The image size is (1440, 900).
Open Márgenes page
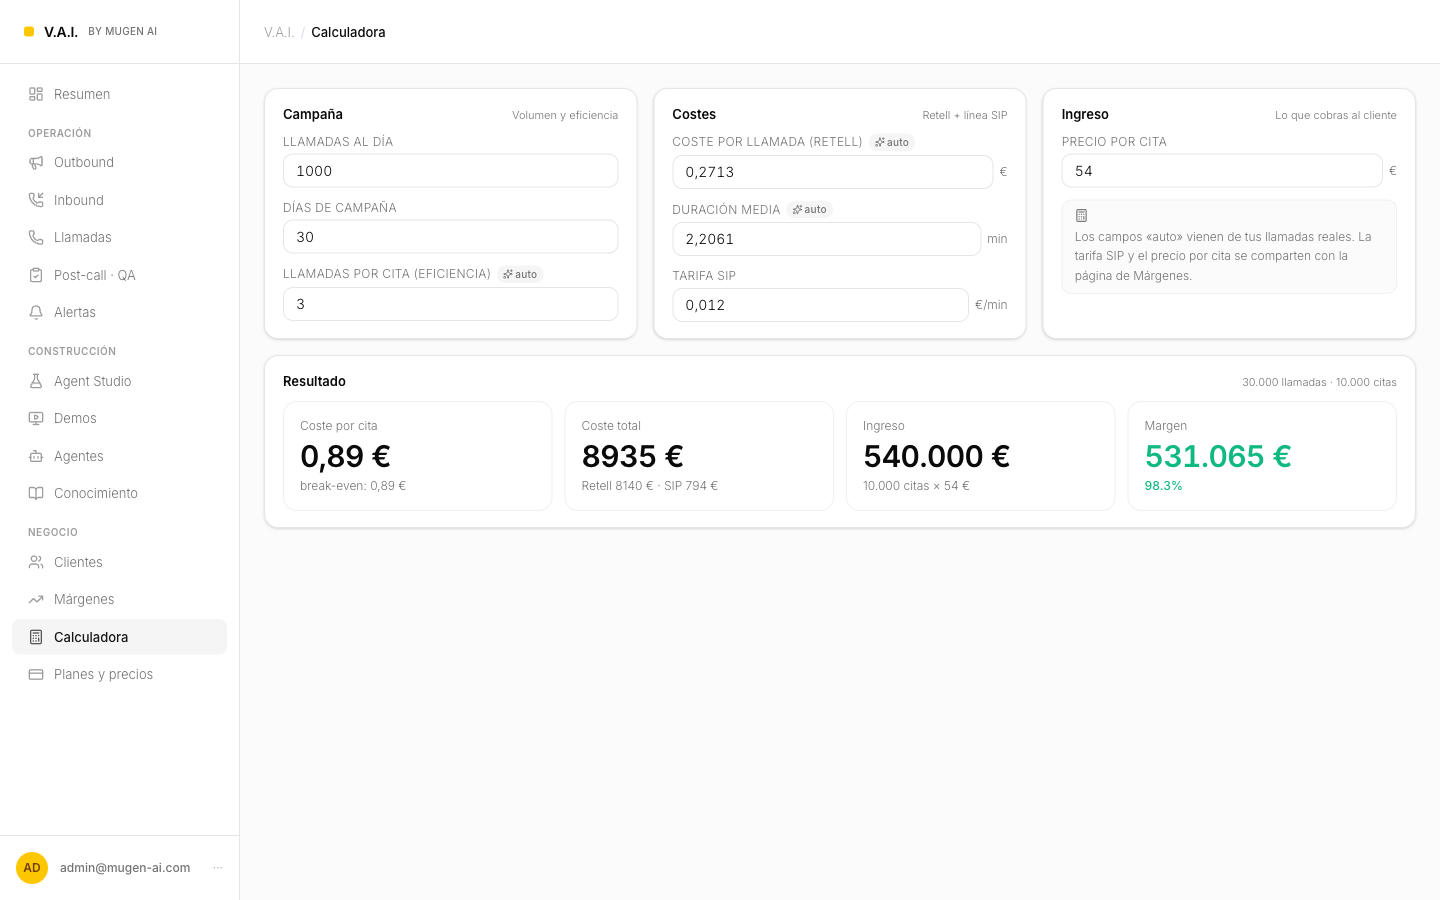click(x=119, y=599)
